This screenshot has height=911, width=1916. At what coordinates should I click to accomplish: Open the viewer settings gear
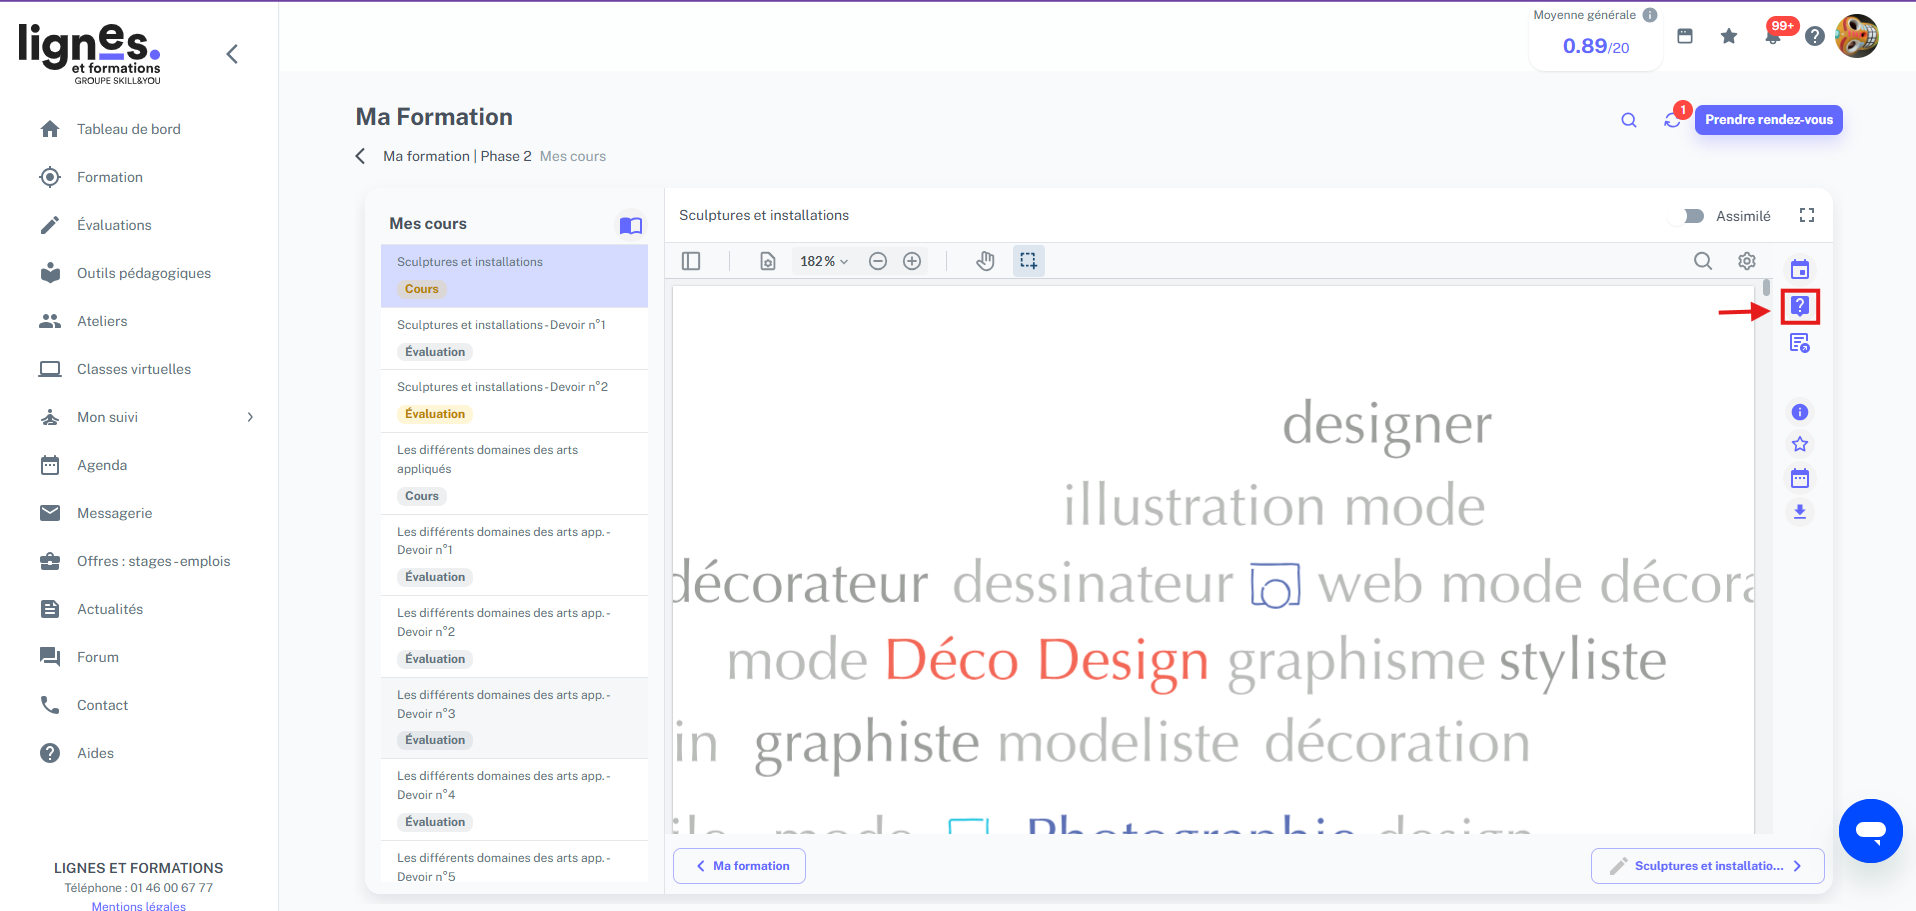[1747, 260]
